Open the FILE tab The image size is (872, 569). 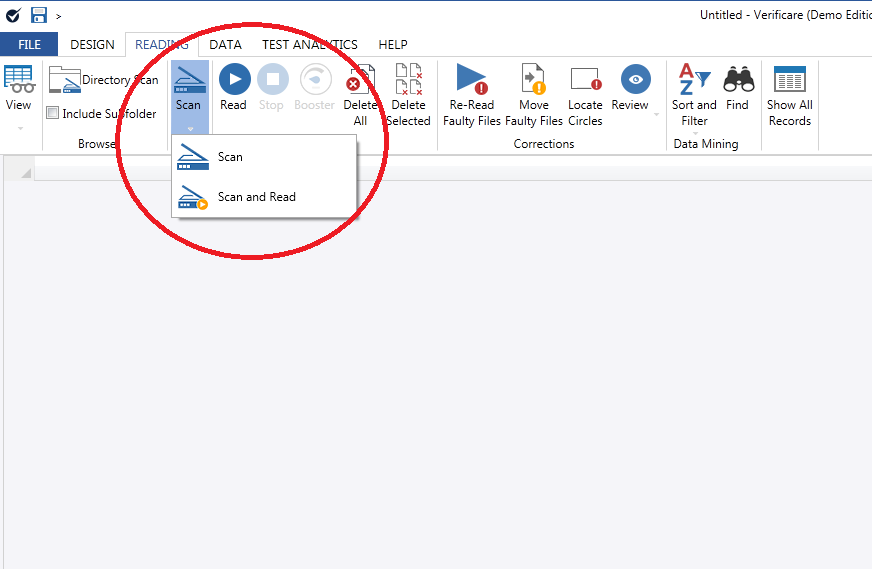(29, 44)
